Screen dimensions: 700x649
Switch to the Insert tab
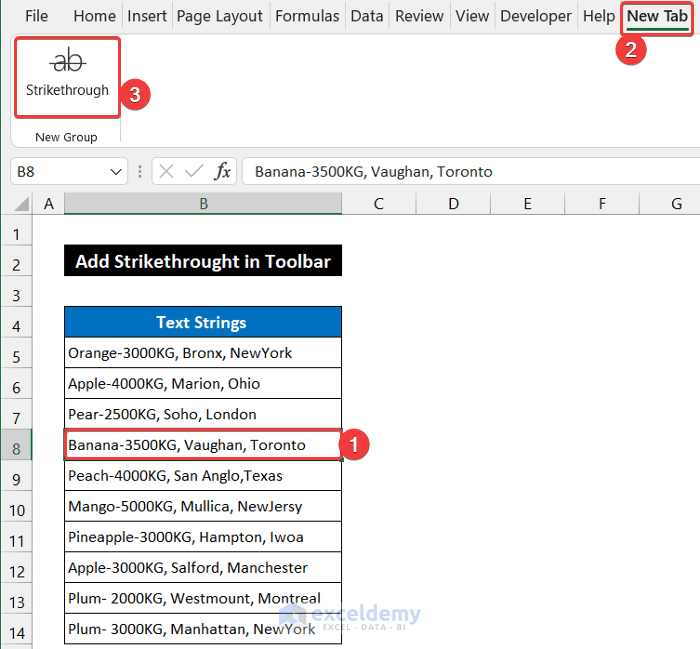coord(147,16)
